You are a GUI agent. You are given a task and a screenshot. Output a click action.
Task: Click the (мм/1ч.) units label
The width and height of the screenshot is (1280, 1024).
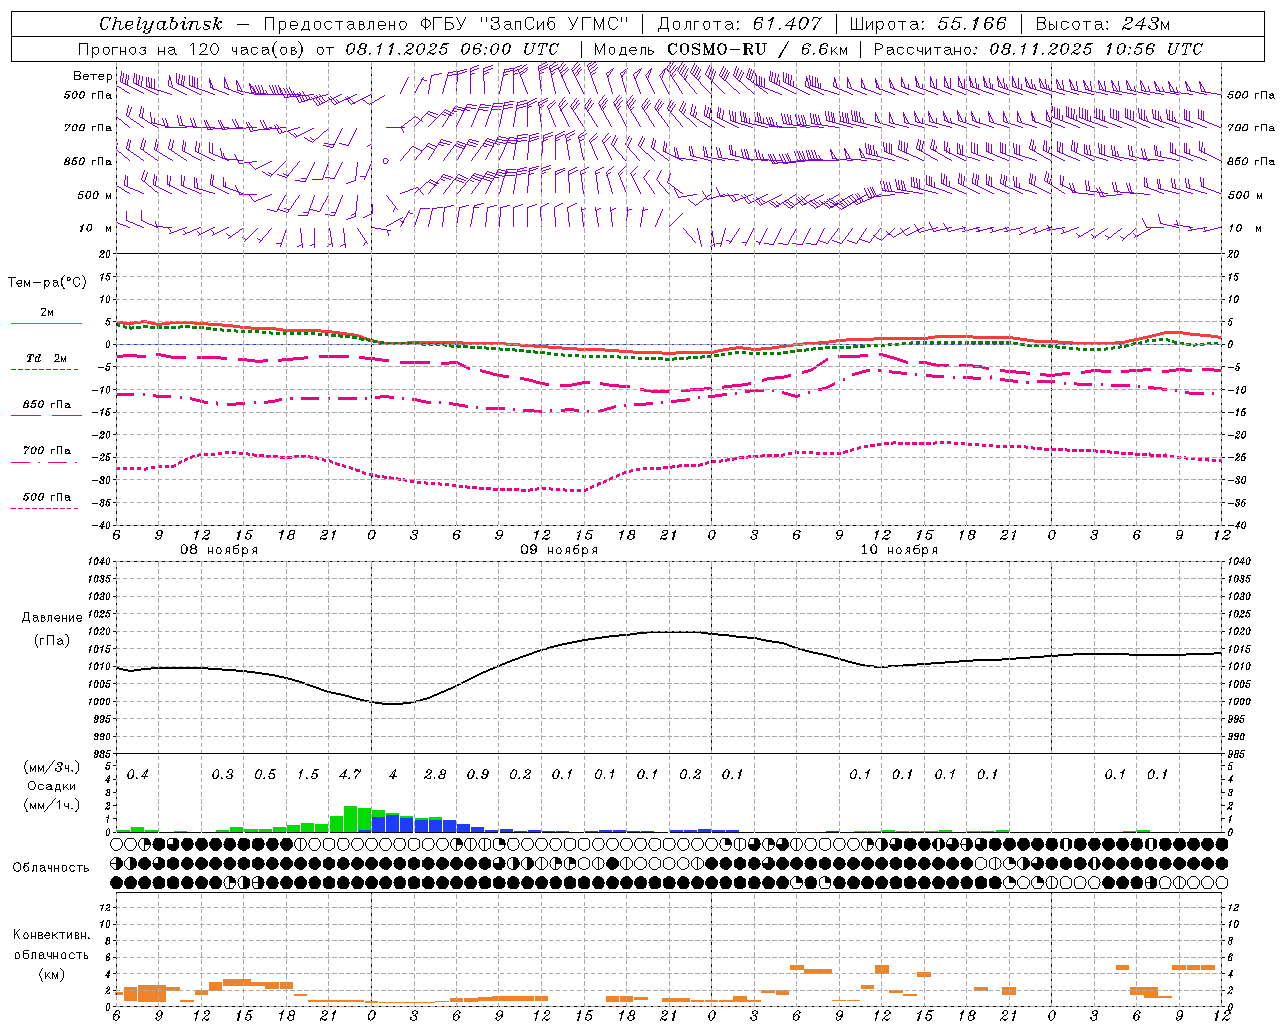click(49, 805)
